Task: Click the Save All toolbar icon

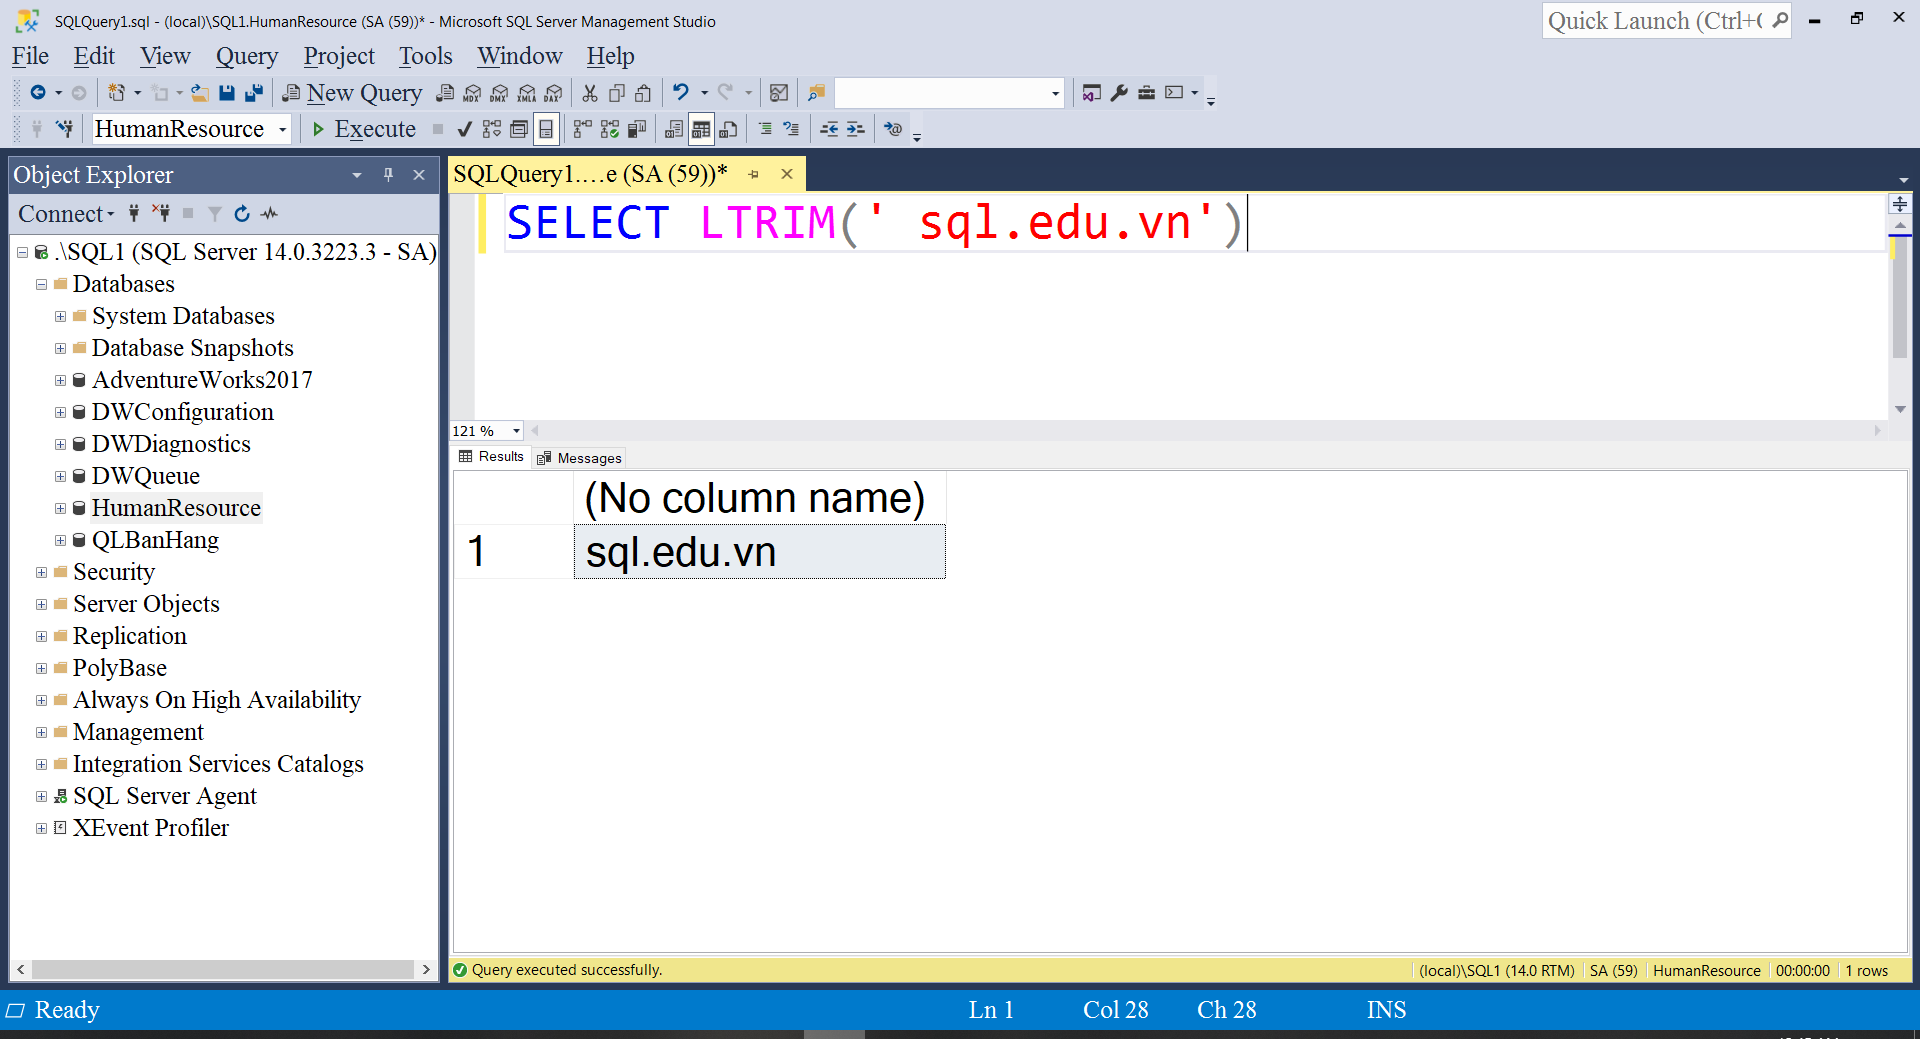Action: click(254, 93)
